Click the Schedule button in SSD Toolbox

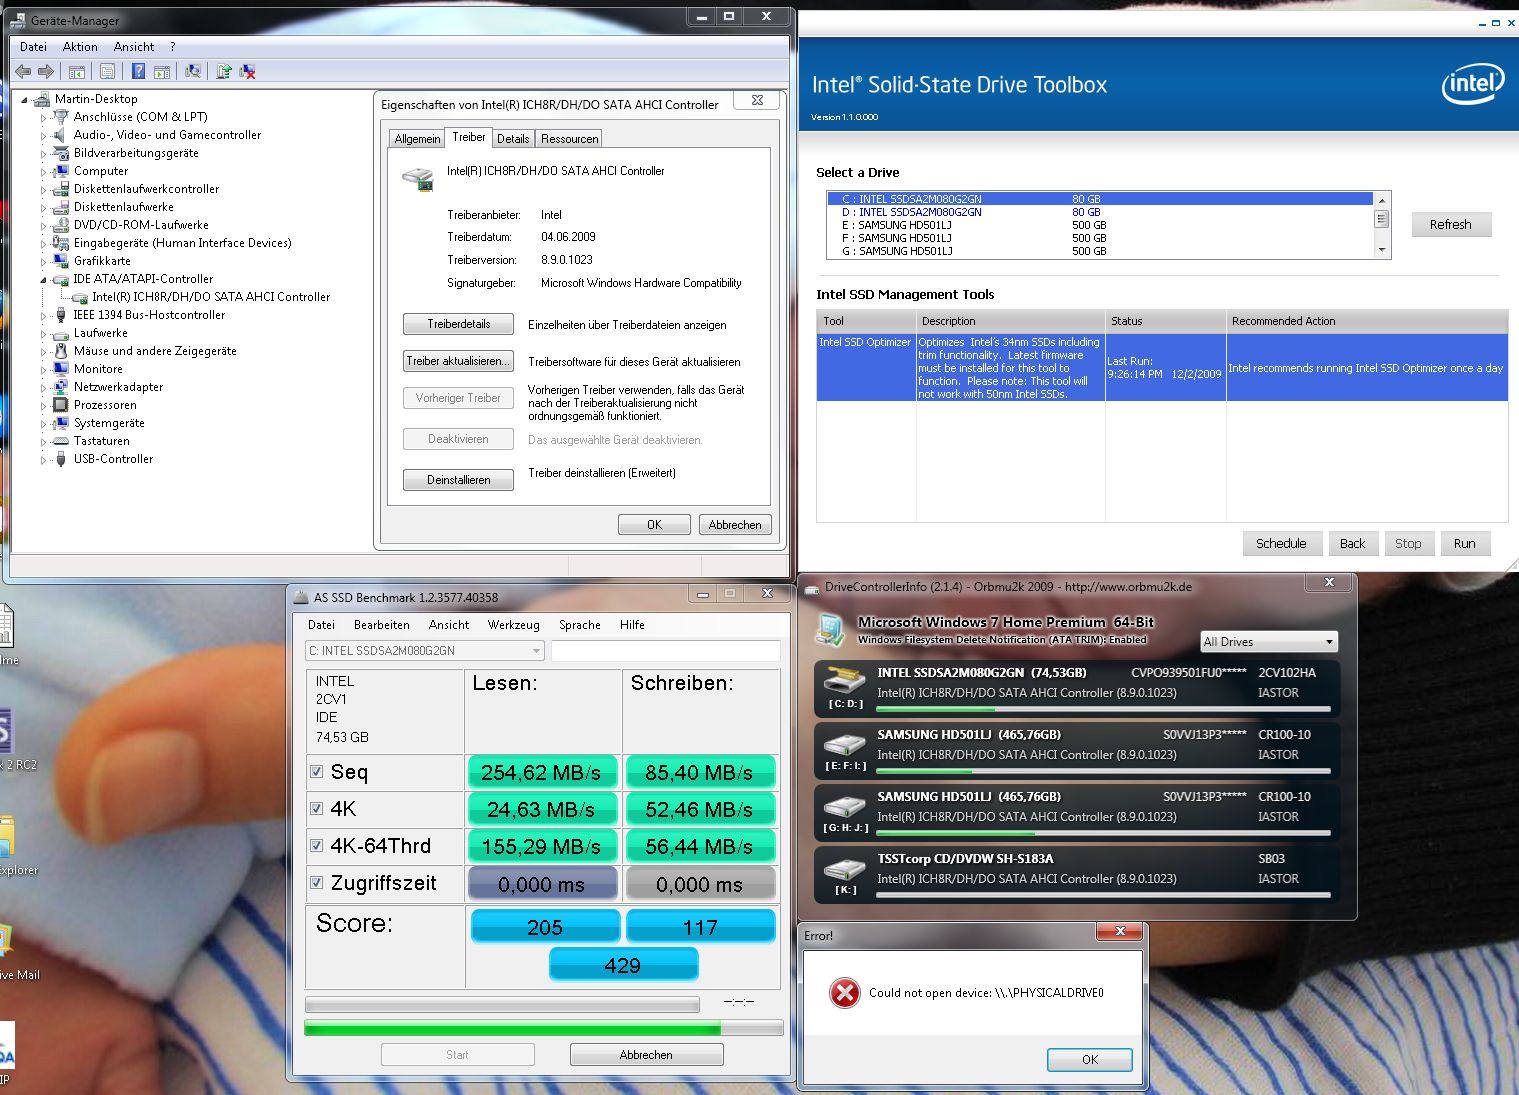click(1281, 543)
